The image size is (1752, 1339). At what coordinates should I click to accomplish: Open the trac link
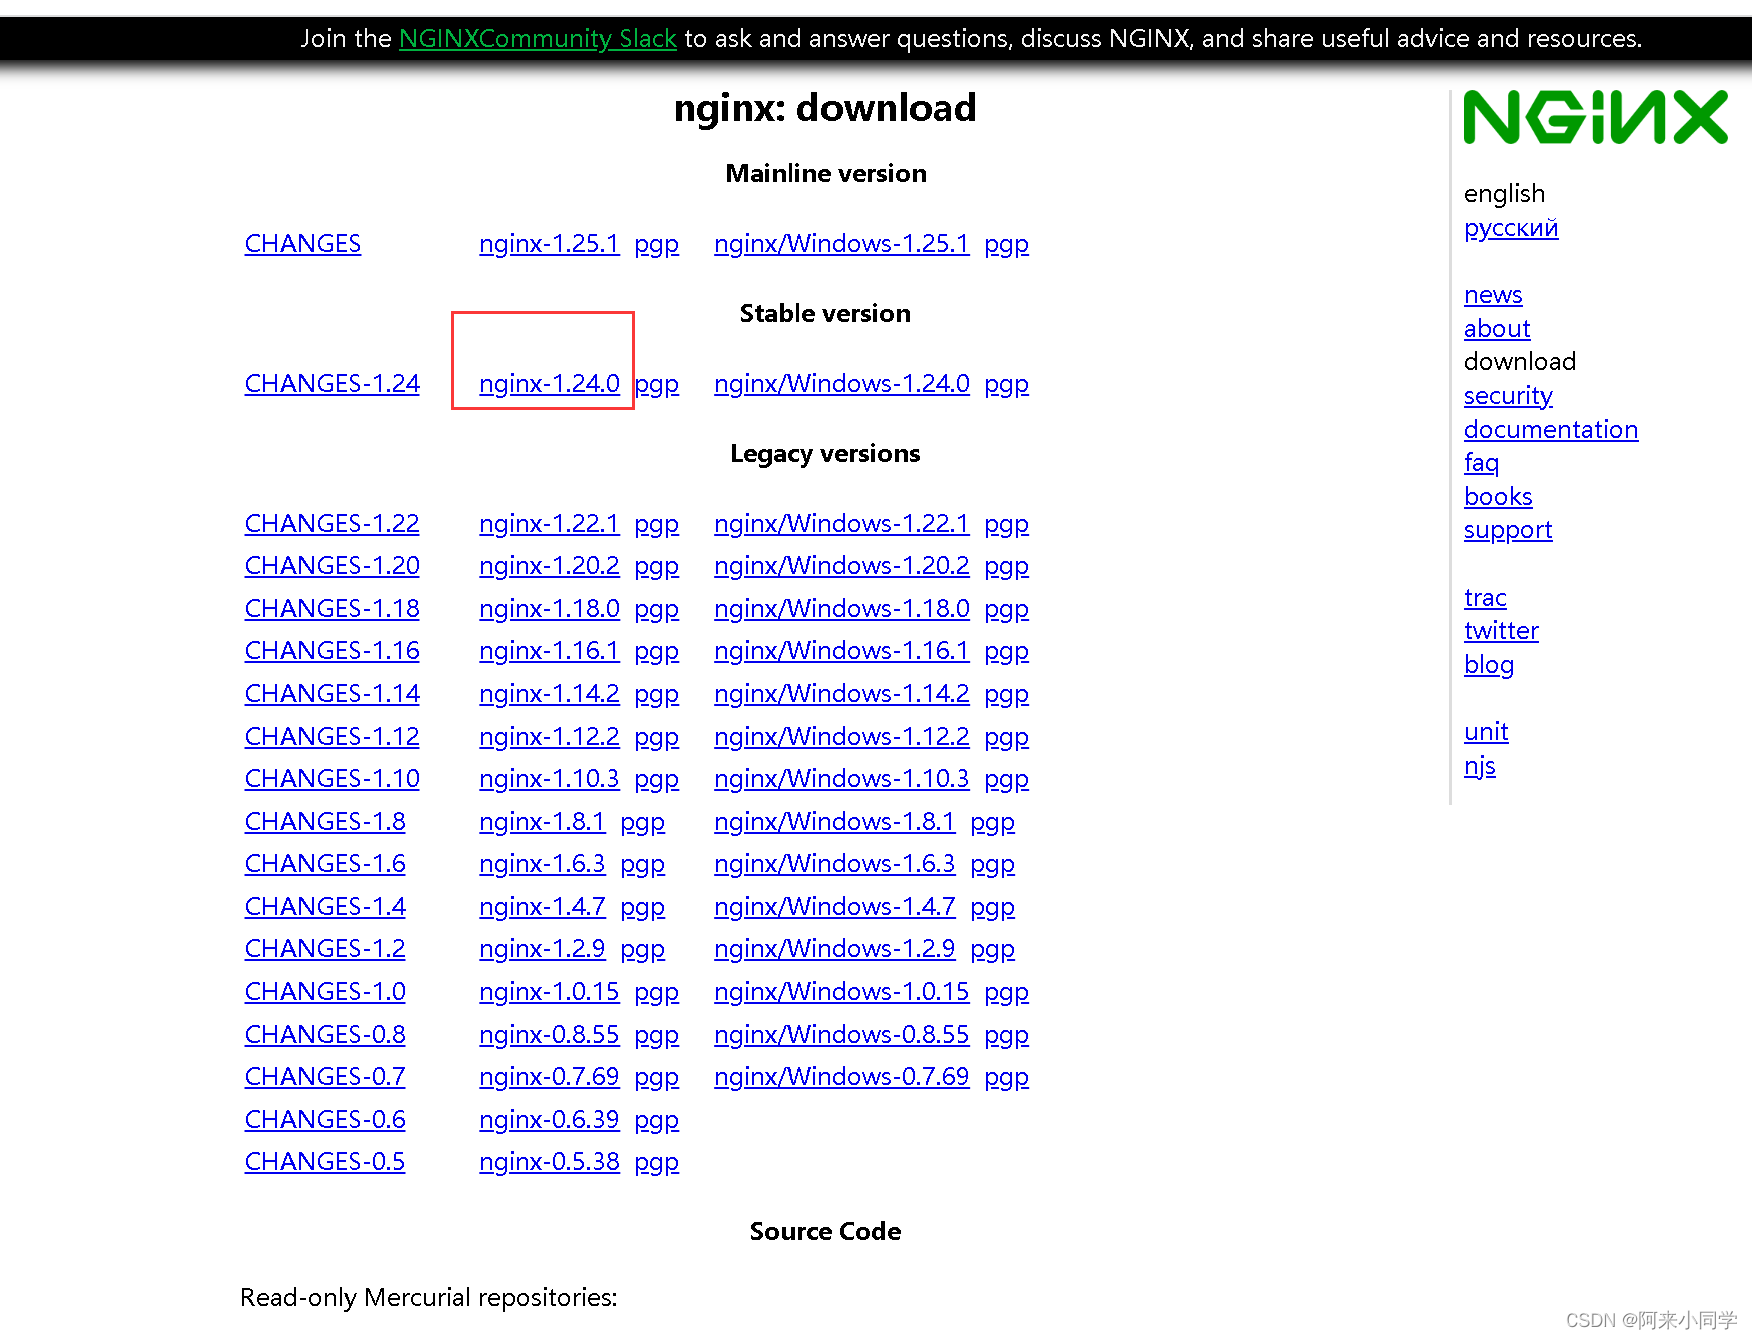point(1485,598)
